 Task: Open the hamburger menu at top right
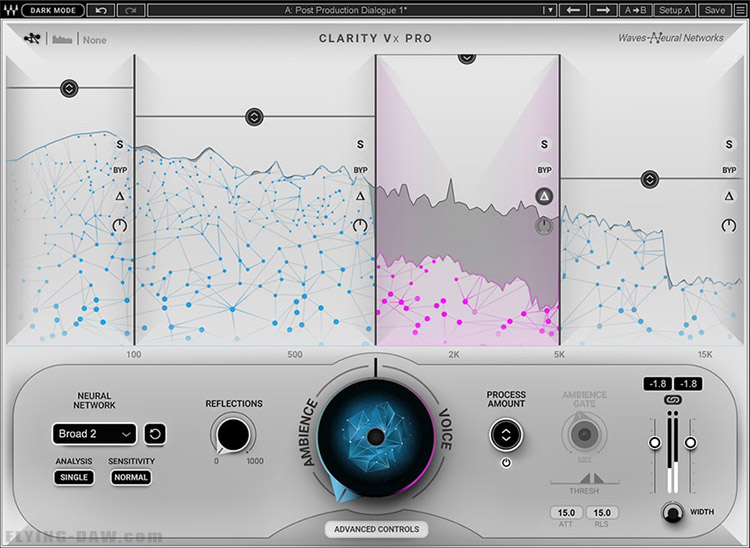(x=740, y=10)
